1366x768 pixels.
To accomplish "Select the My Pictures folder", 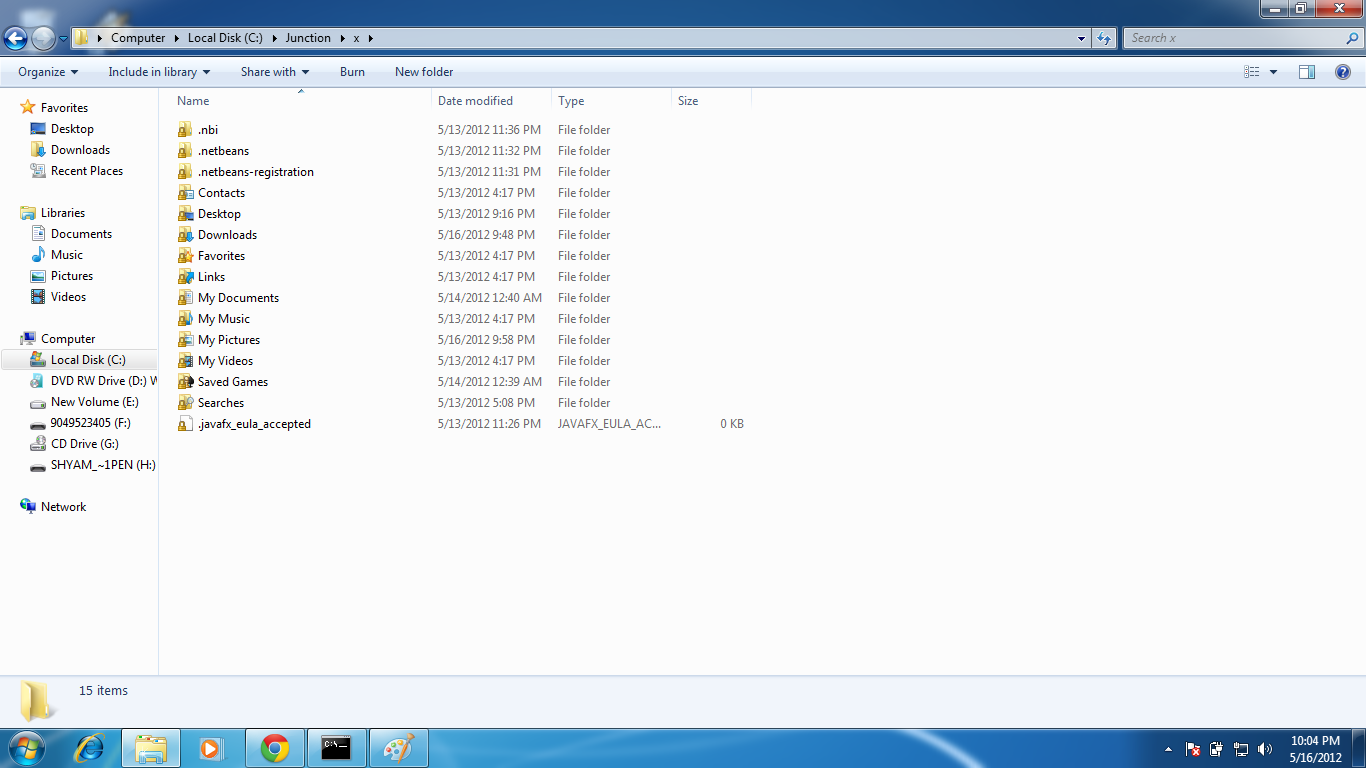I will point(219,340).
